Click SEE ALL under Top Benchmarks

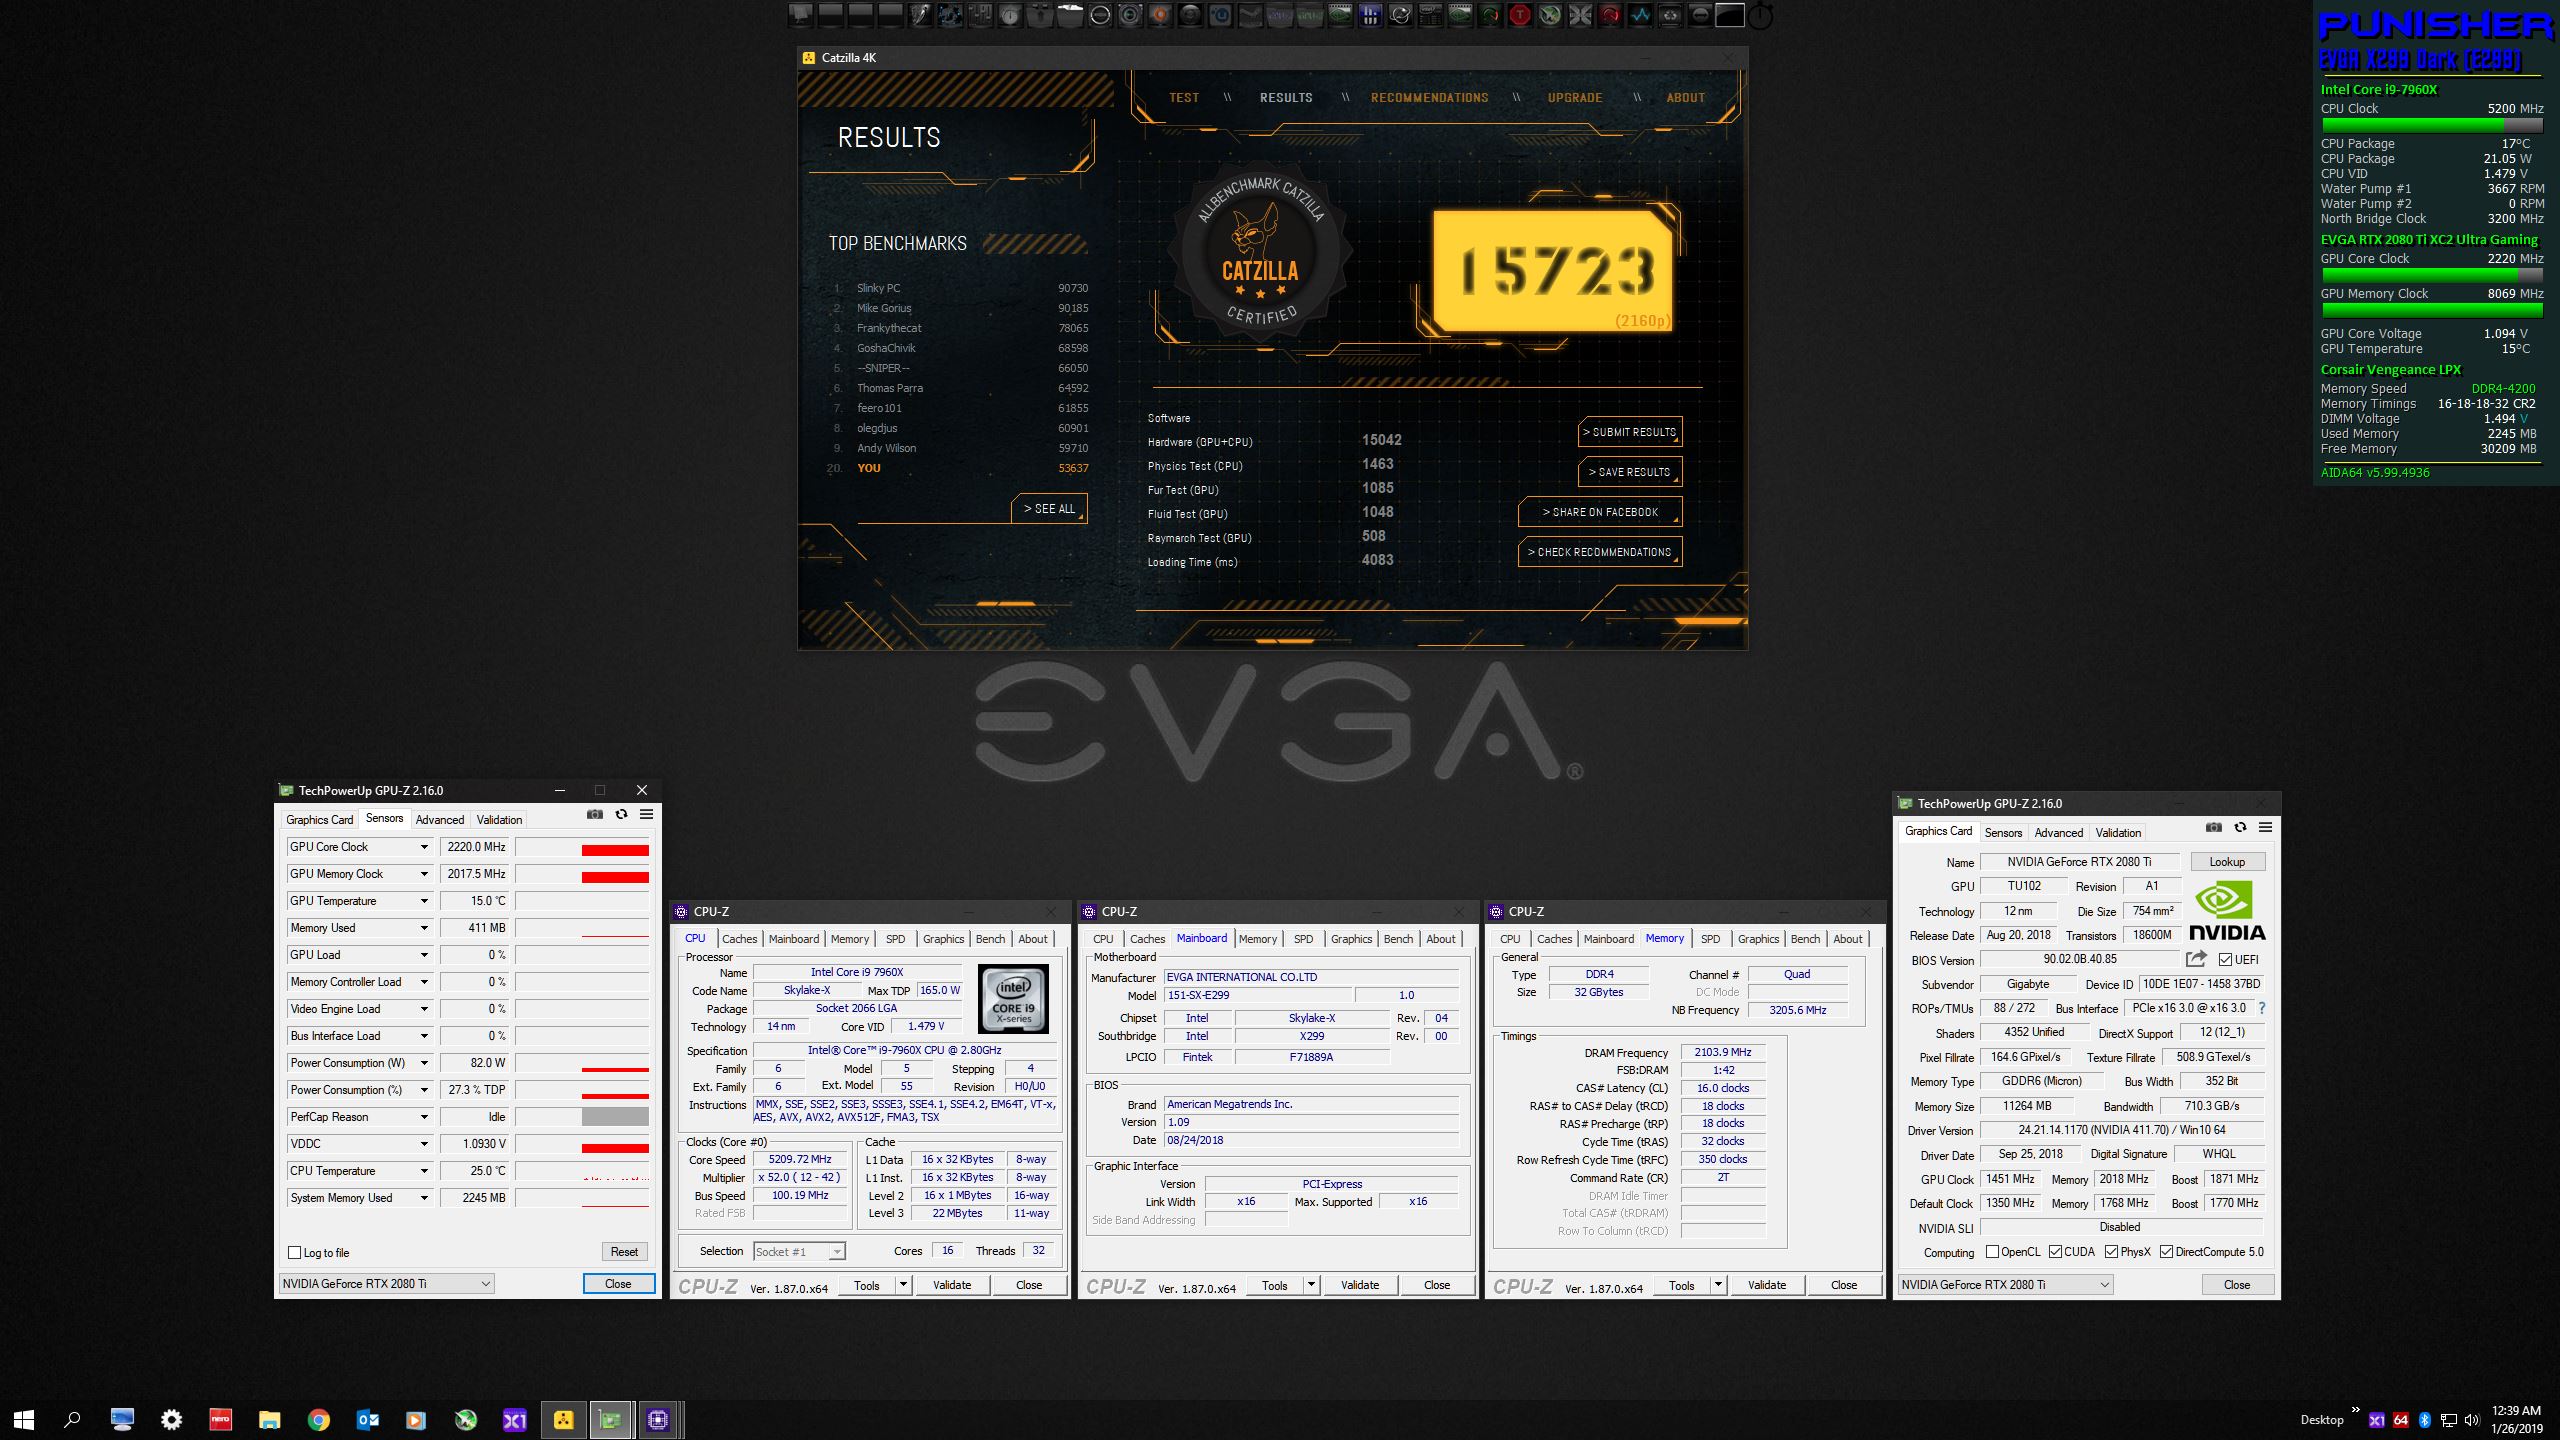click(1049, 509)
